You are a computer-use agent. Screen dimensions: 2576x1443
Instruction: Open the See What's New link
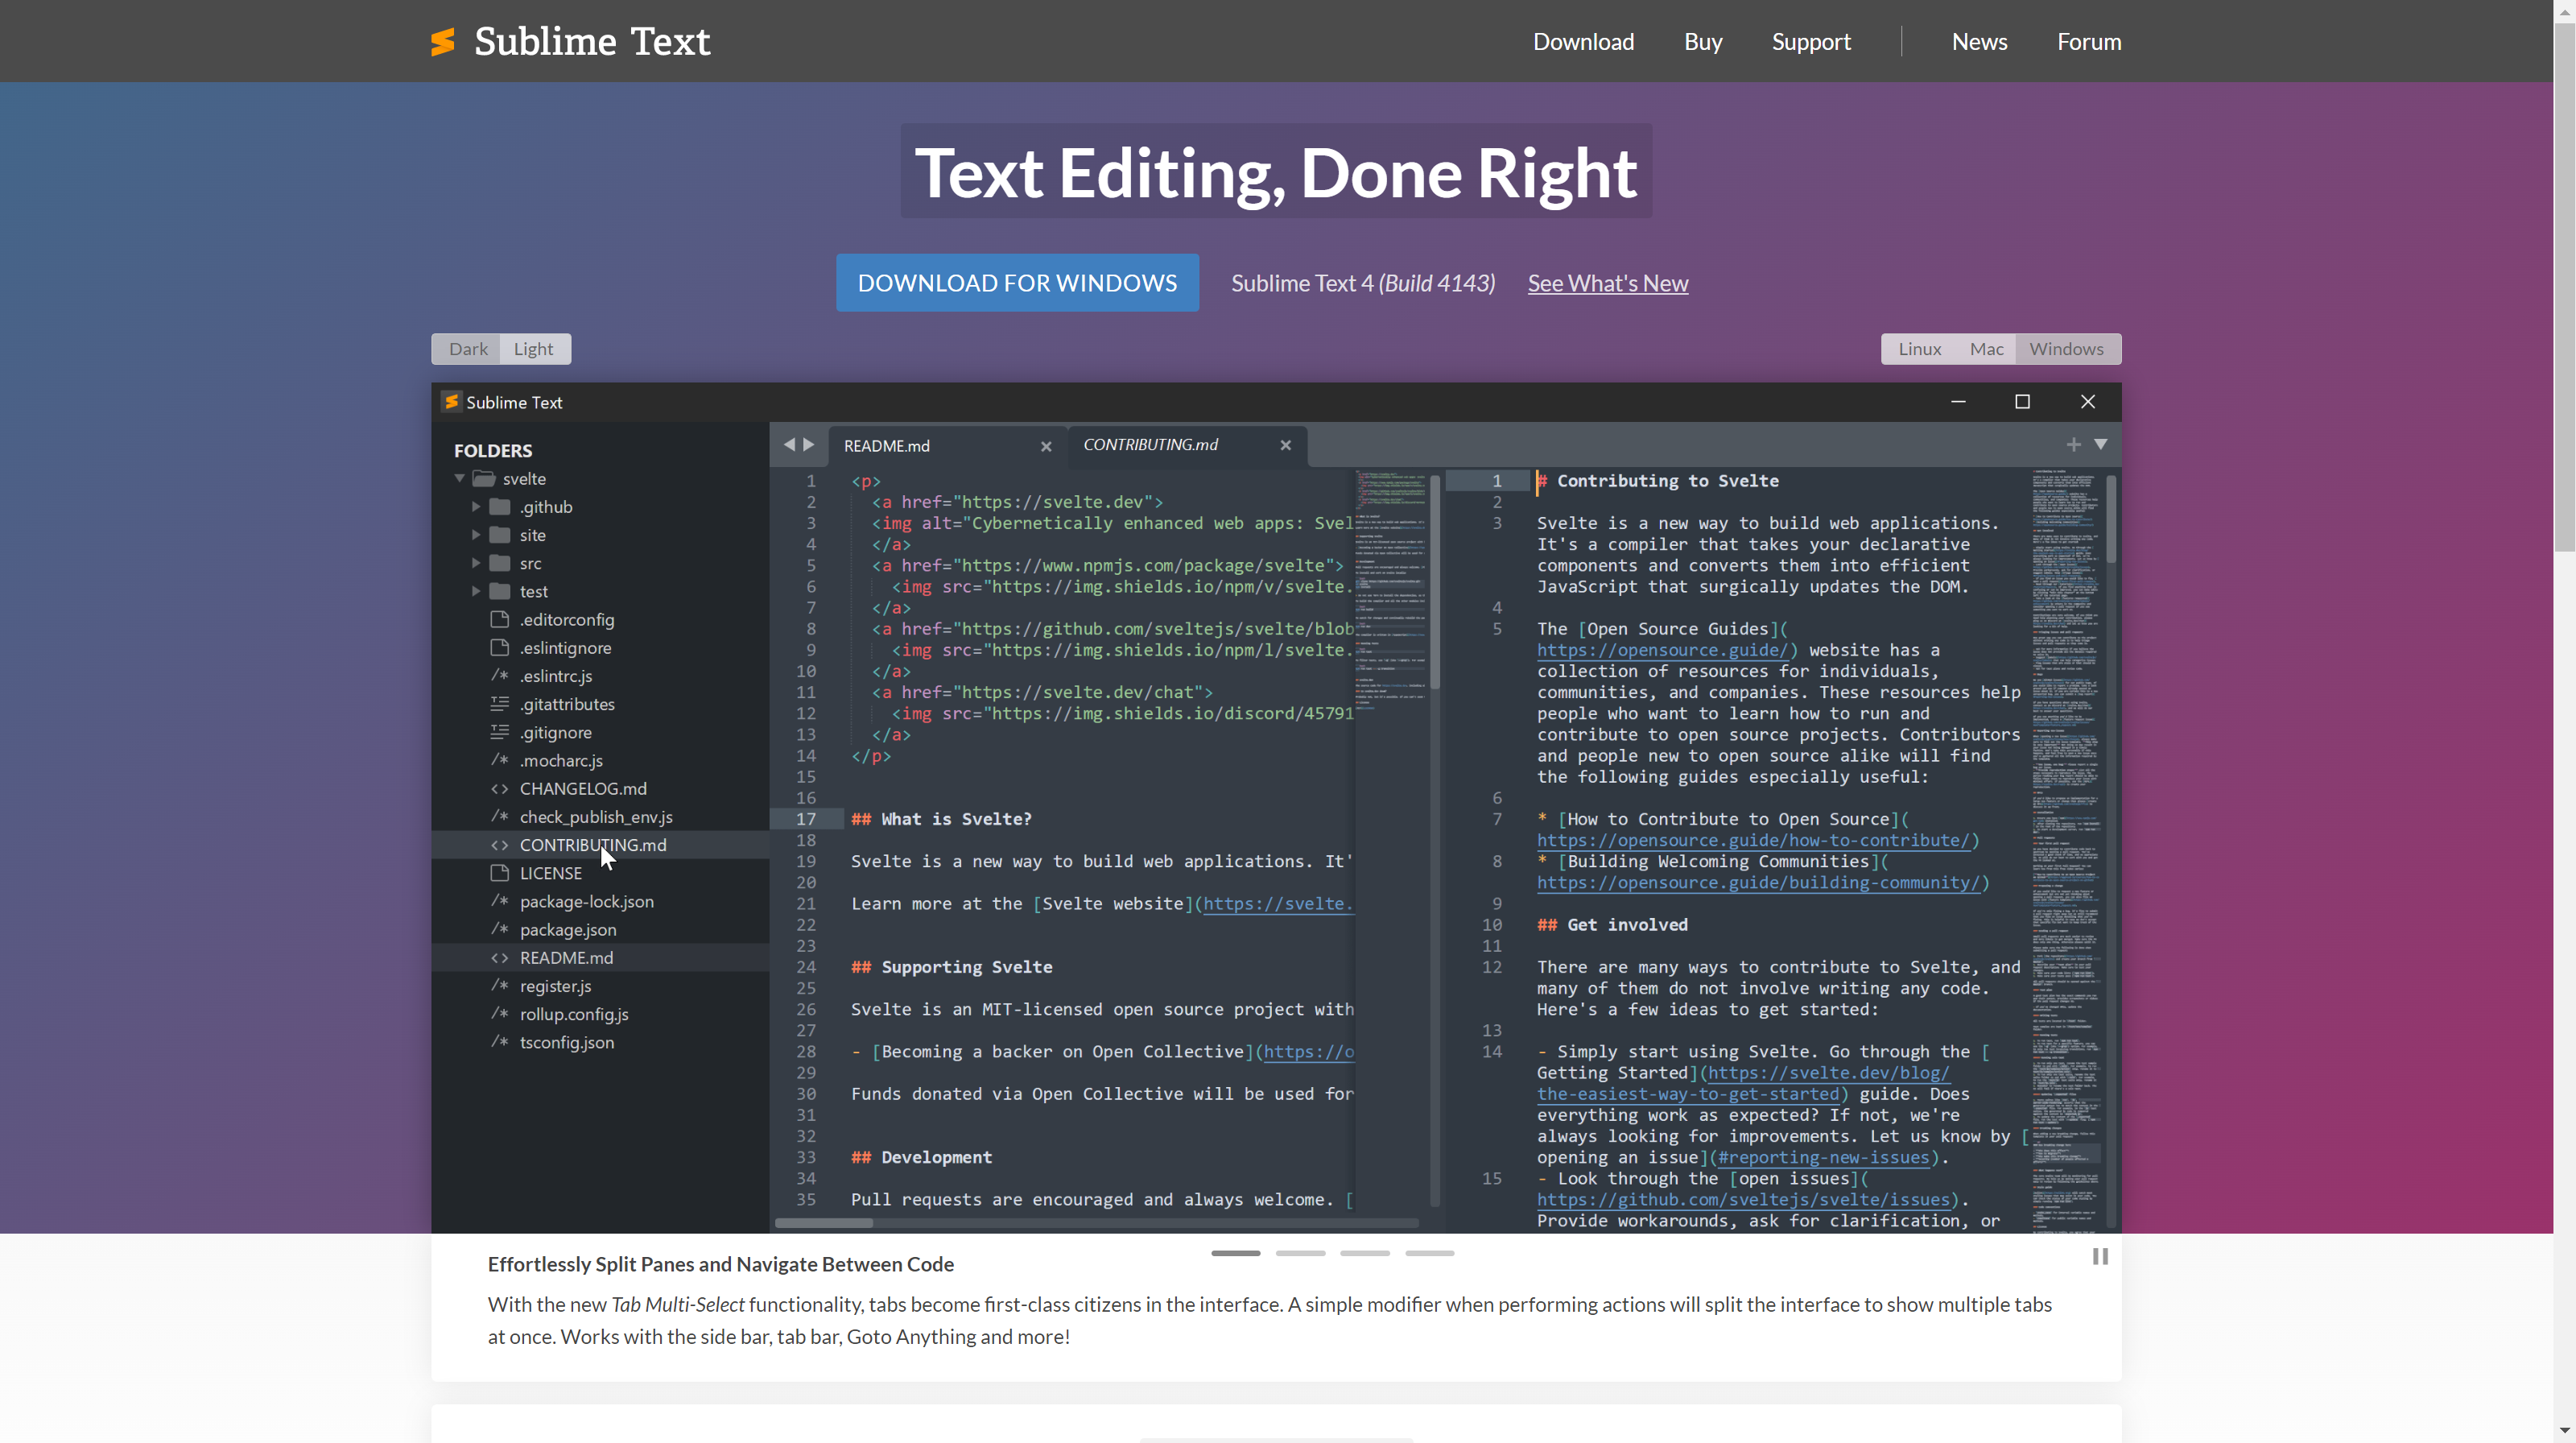coord(1607,283)
